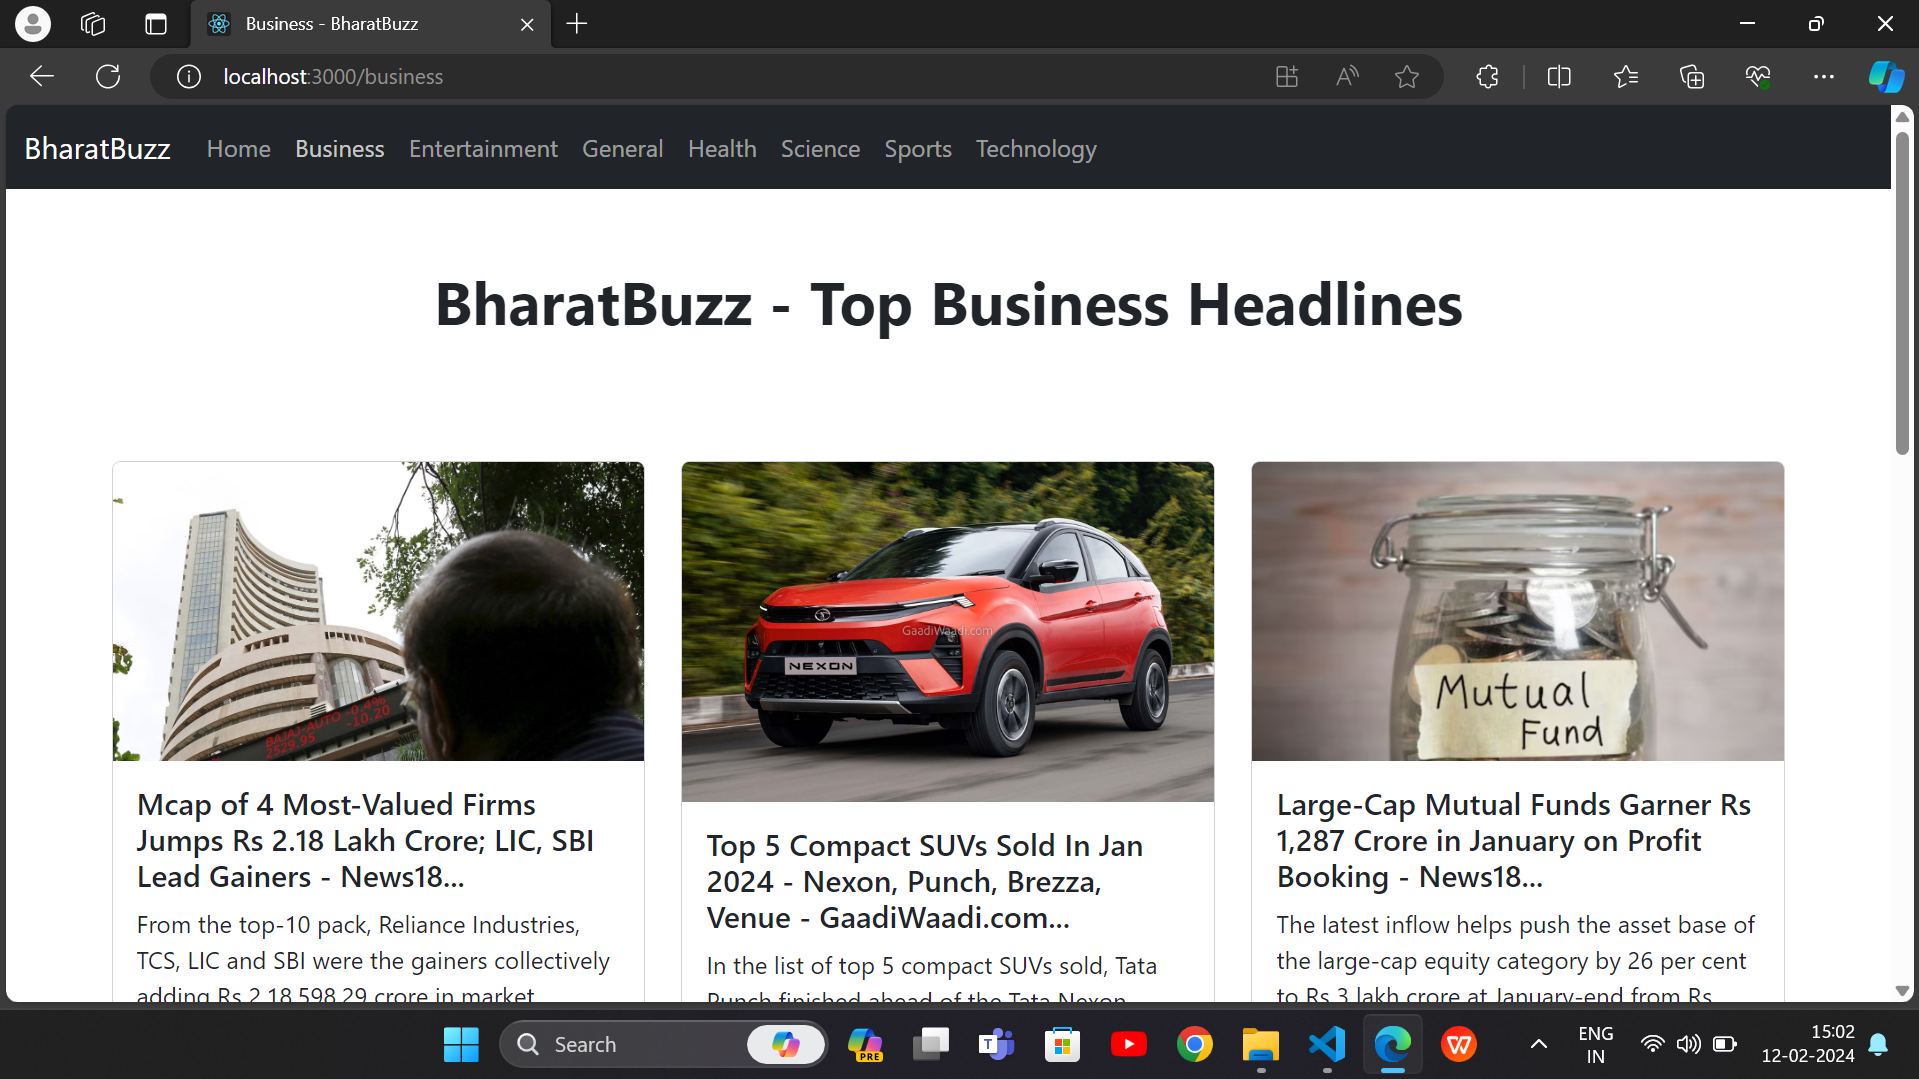The width and height of the screenshot is (1919, 1079).
Task: Go to the Home nav link
Action: [x=239, y=149]
